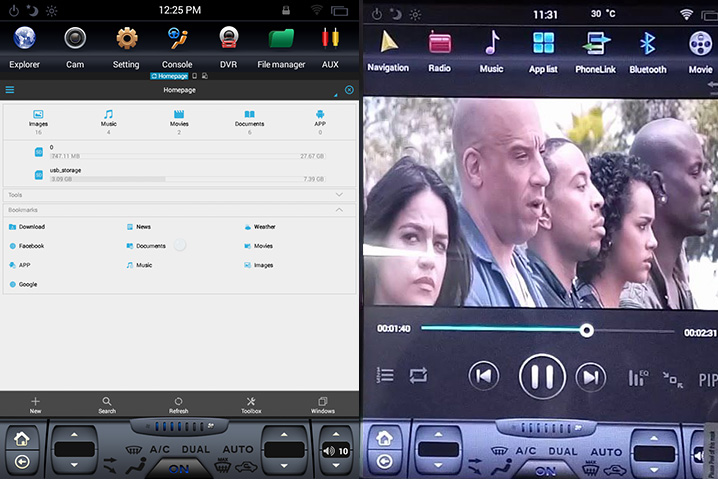Open the internal storage 0 entry

click(180, 152)
